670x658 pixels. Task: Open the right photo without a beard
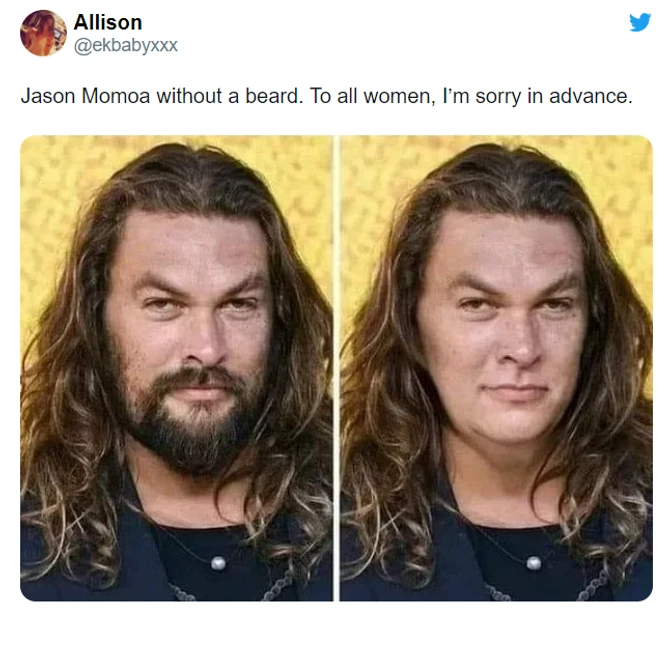[496, 368]
